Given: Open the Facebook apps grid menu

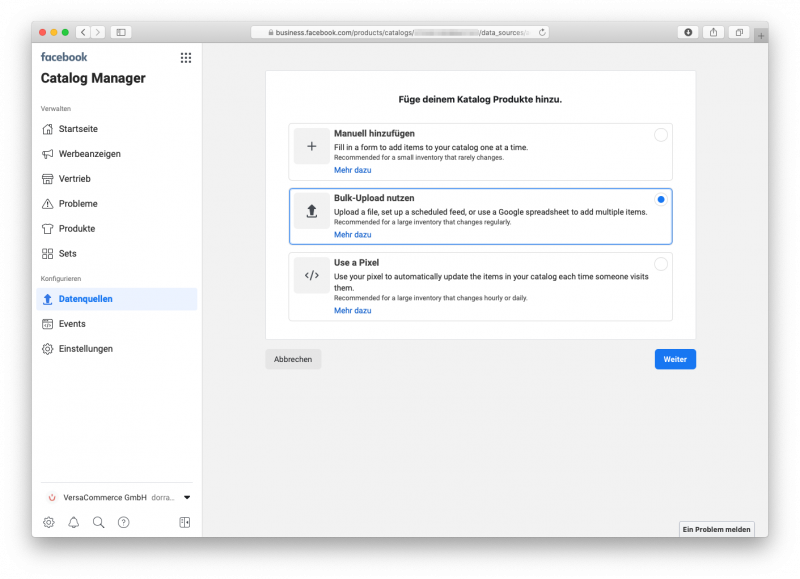Looking at the screenshot, I should point(186,58).
